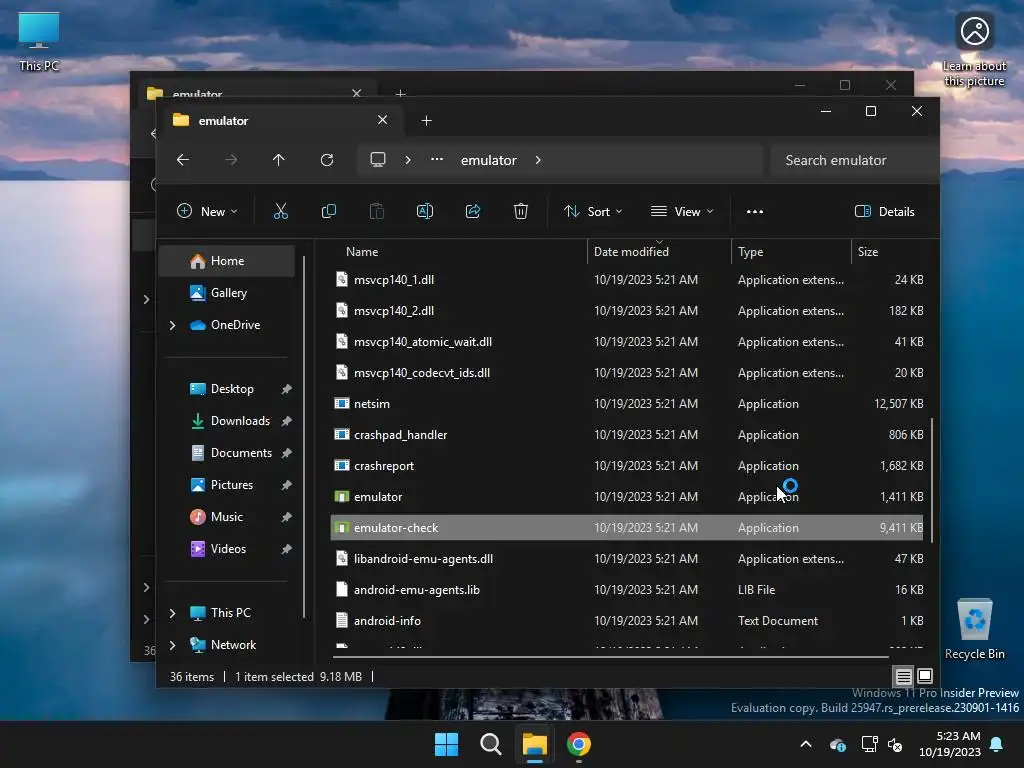
Task: Go up one folder level arrow
Action: click(279, 160)
